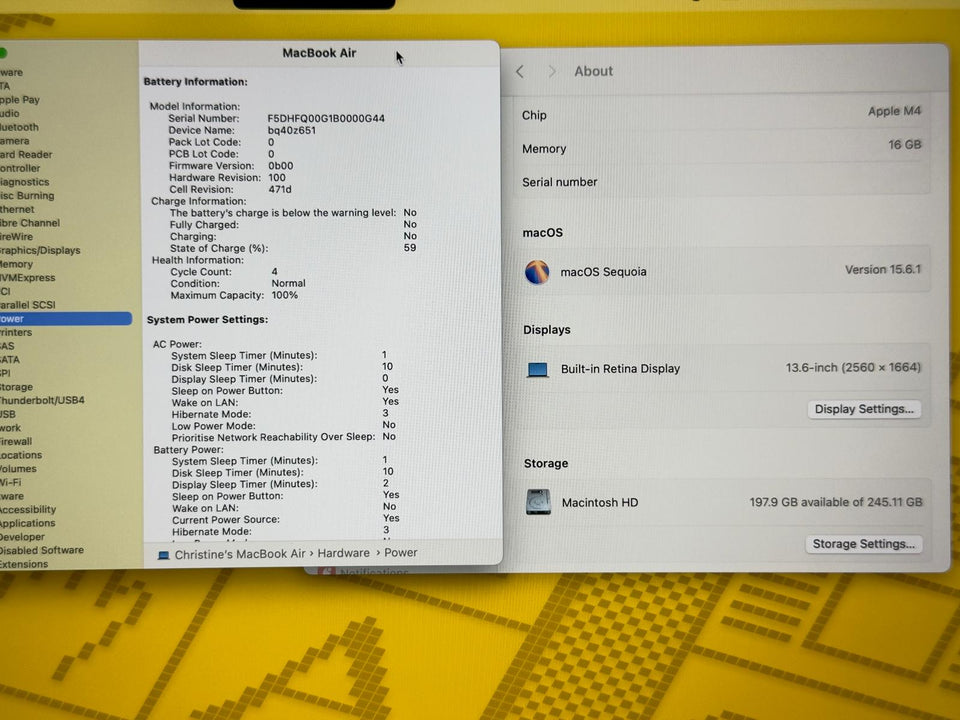Select Graphics/Displays in the sidebar
Image resolution: width=960 pixels, height=720 pixels.
click(x=40, y=250)
